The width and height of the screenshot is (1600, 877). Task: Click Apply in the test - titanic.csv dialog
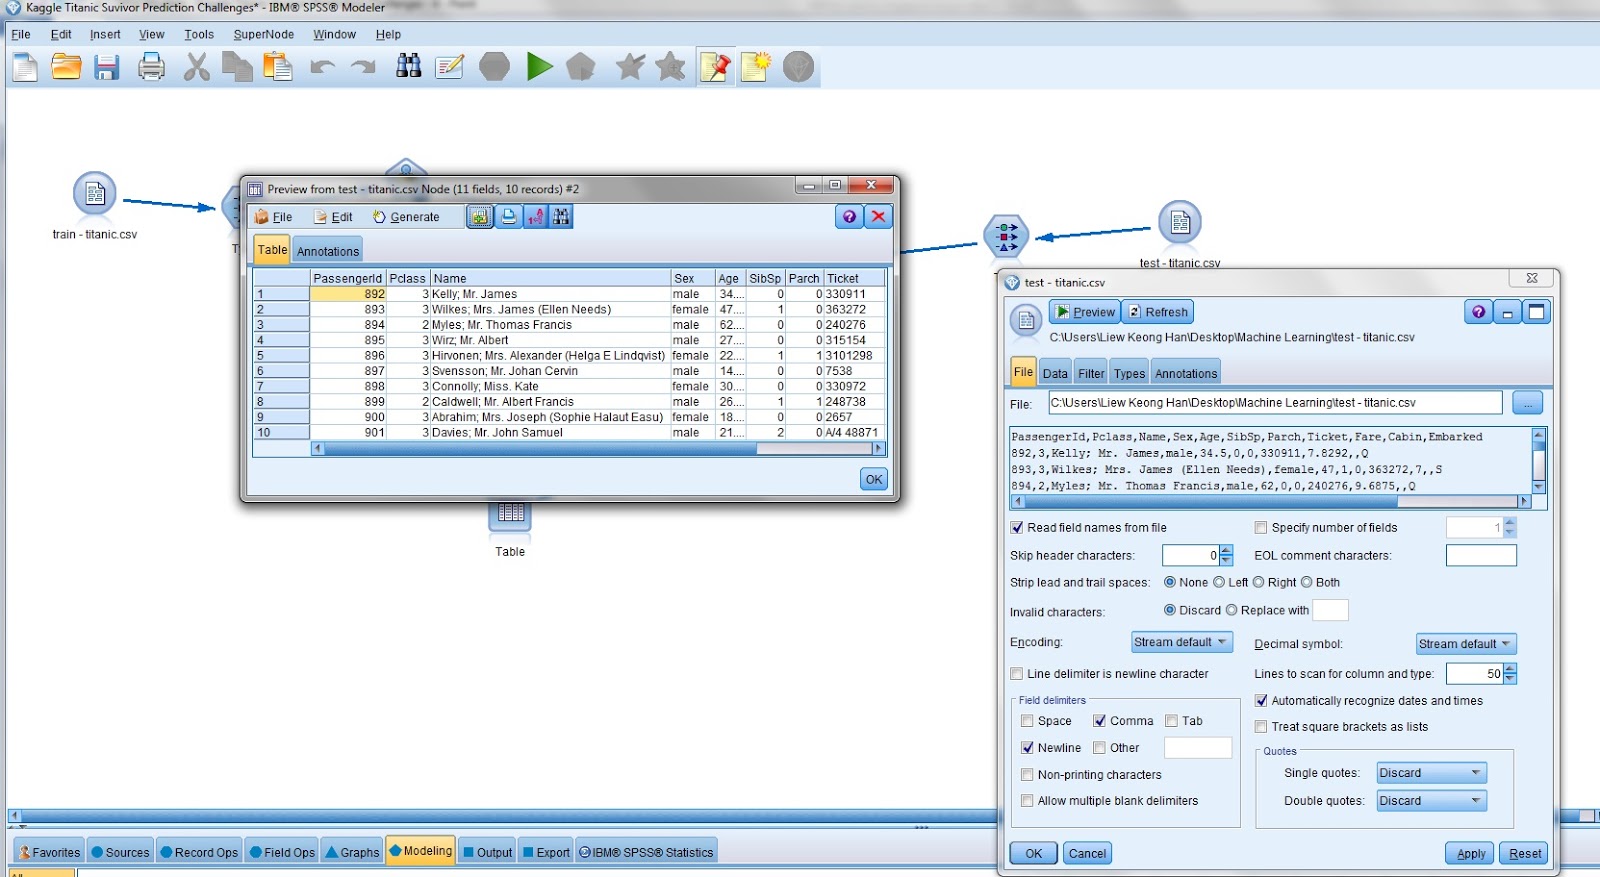1470,853
